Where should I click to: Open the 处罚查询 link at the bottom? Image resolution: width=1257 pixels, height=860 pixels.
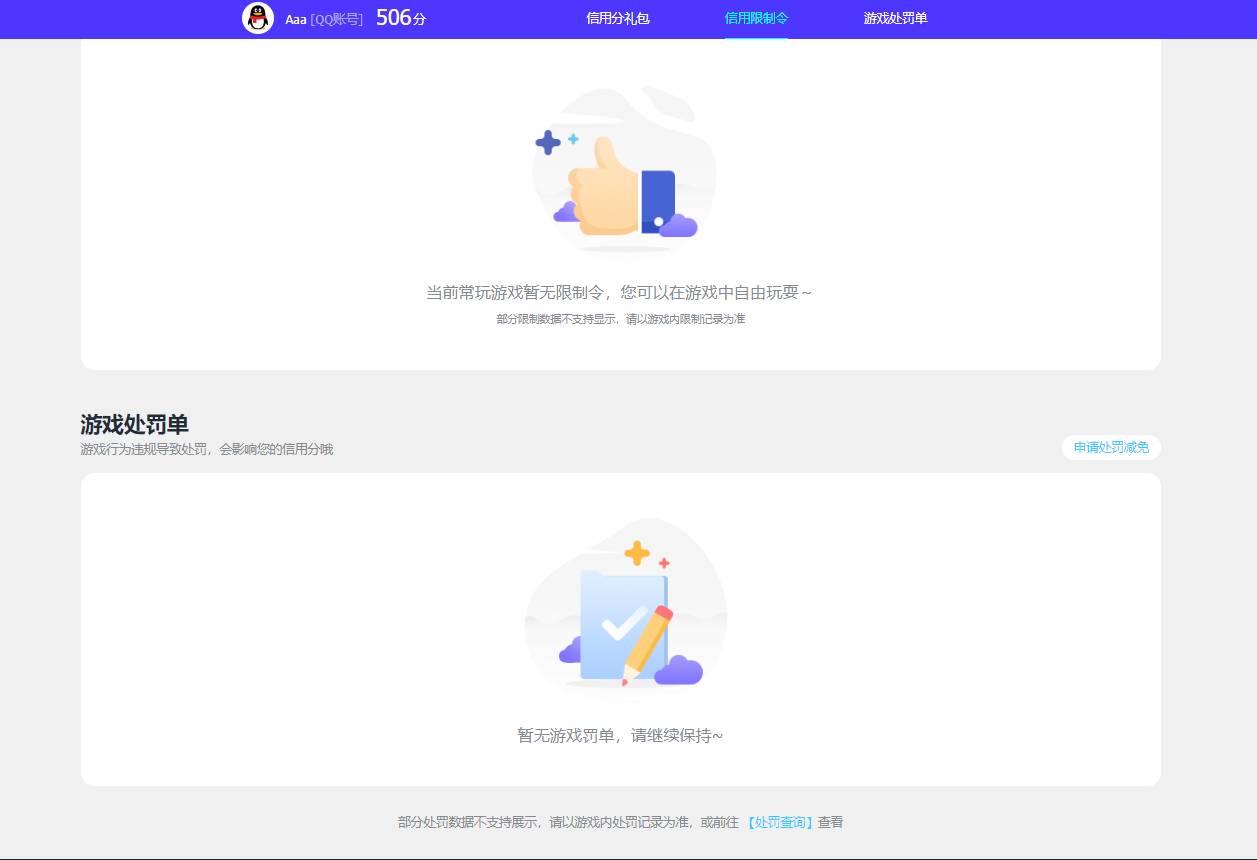(779, 821)
